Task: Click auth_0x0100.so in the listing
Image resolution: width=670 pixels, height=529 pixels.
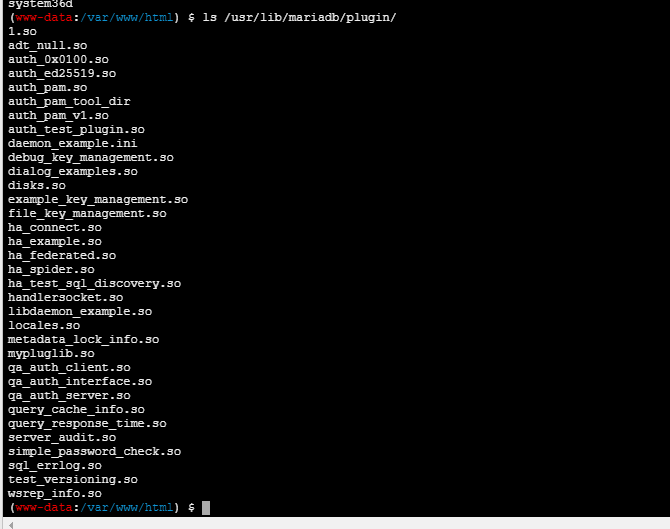Action: [58, 59]
